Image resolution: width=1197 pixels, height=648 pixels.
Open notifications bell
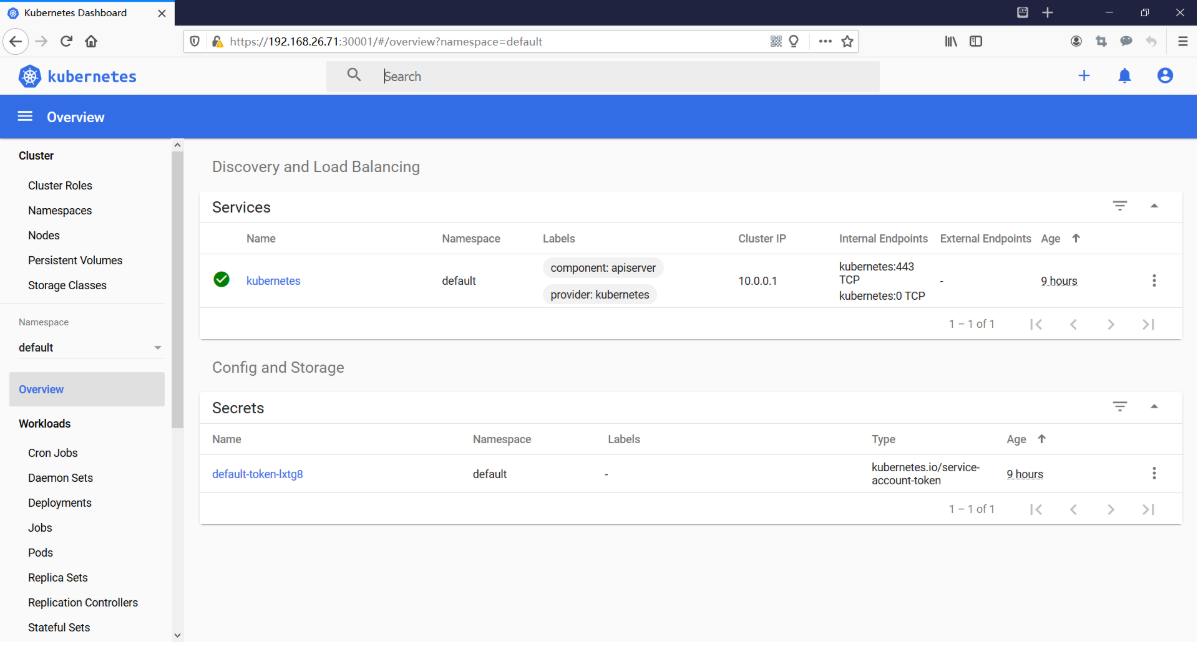point(1124,76)
